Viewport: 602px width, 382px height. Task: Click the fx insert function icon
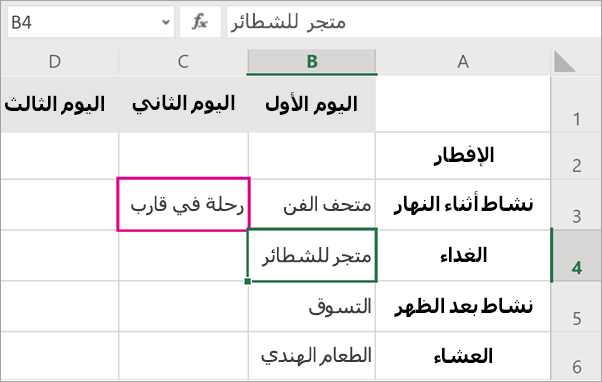point(200,22)
